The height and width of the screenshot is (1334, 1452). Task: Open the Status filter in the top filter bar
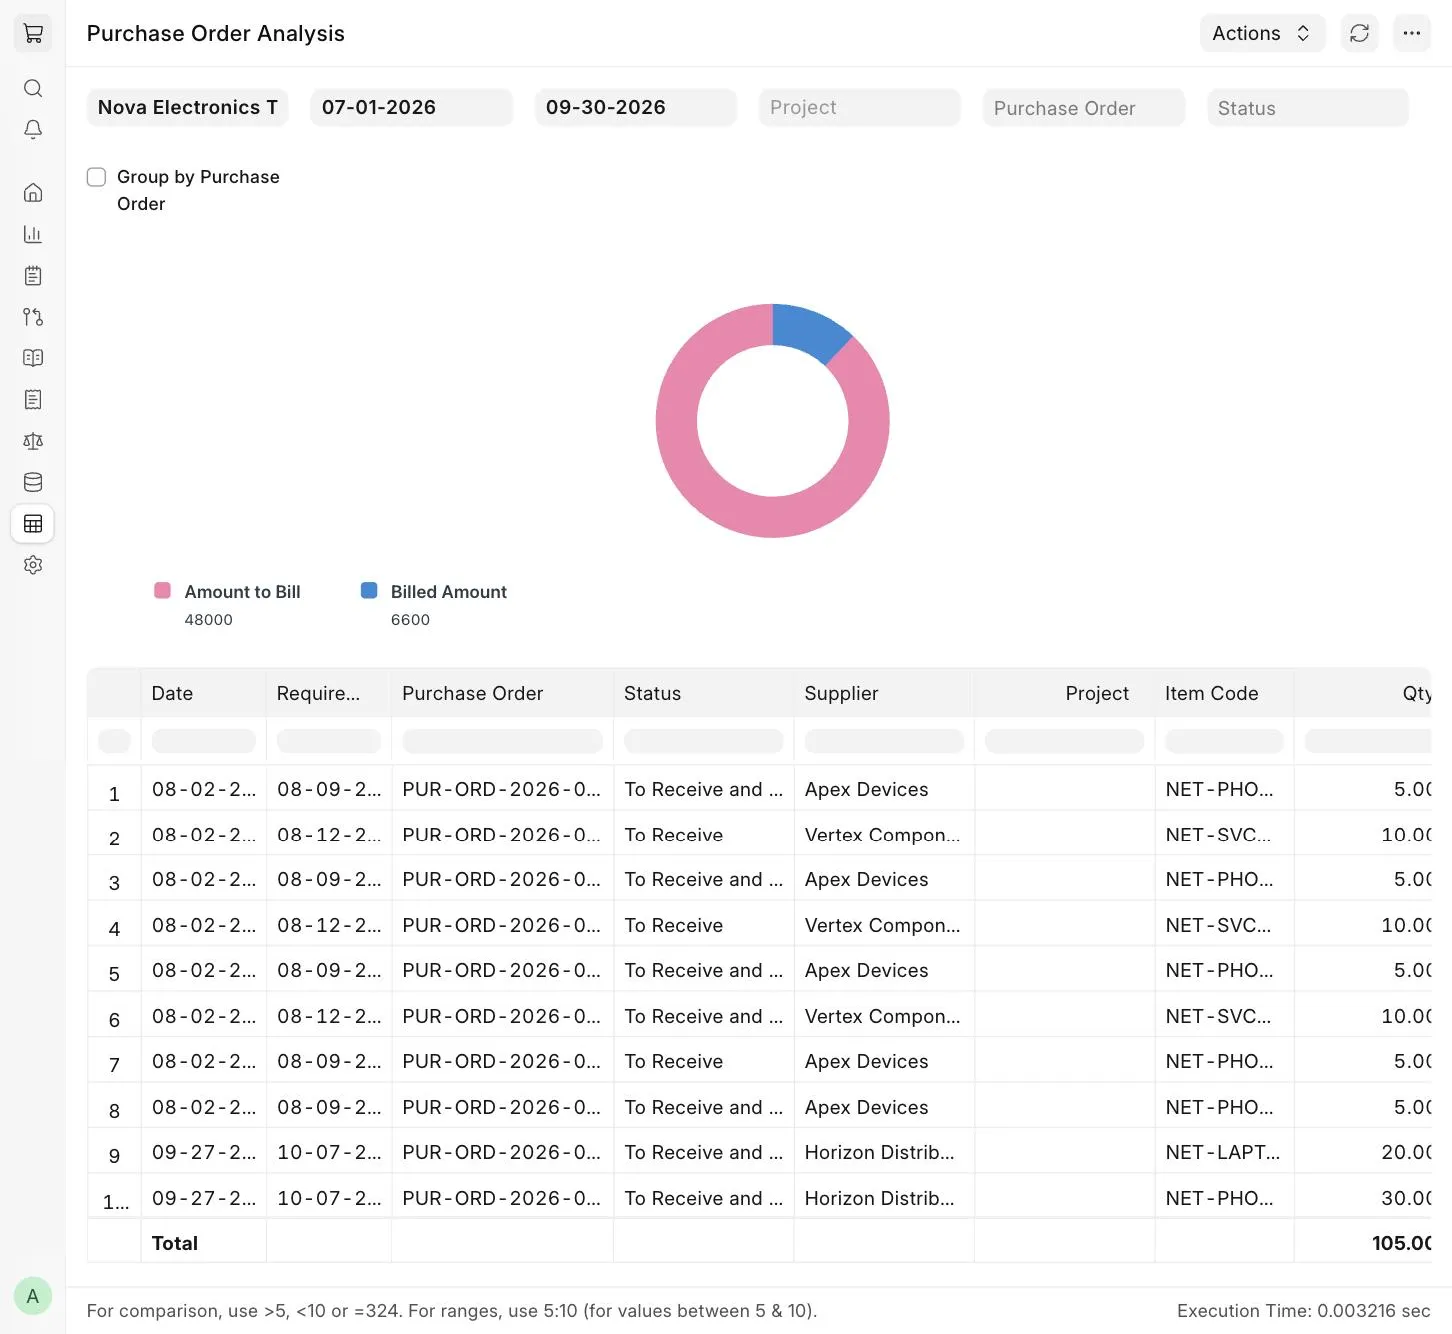click(1308, 108)
